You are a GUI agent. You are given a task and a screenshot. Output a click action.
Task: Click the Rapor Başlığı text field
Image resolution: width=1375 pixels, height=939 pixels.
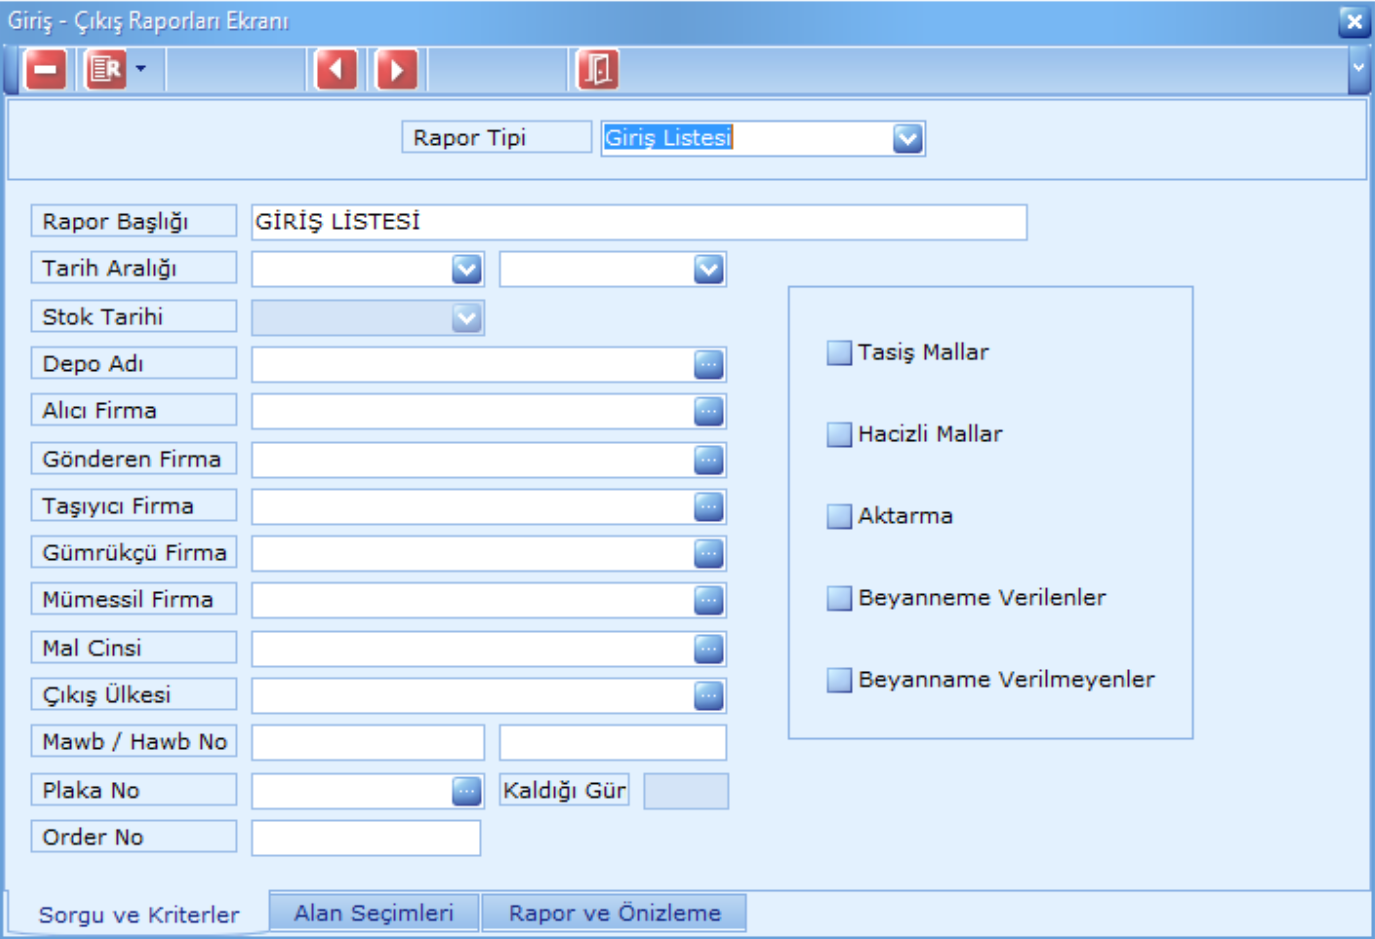pos(639,222)
